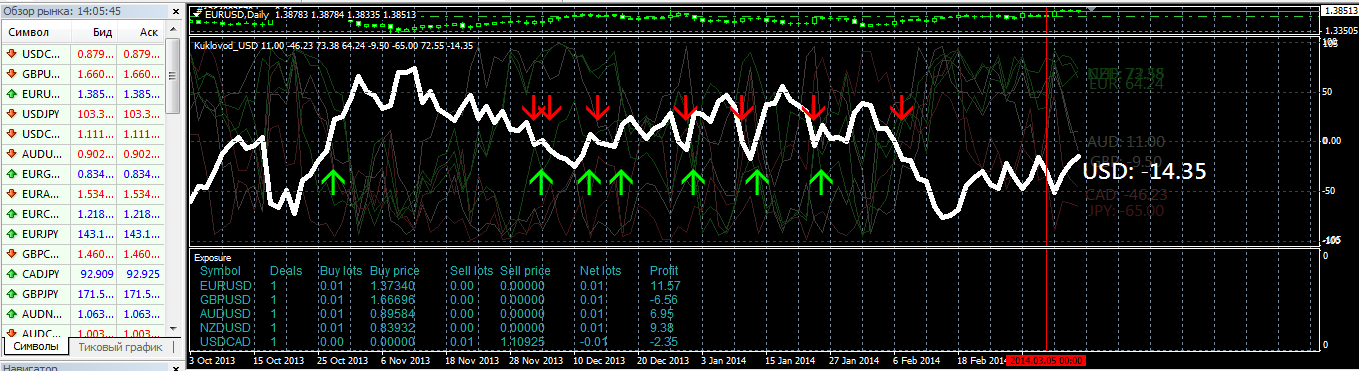1359x371 pixels.
Task: Click the 2014.03.05 00:00 date marker
Action: [x=1045, y=360]
